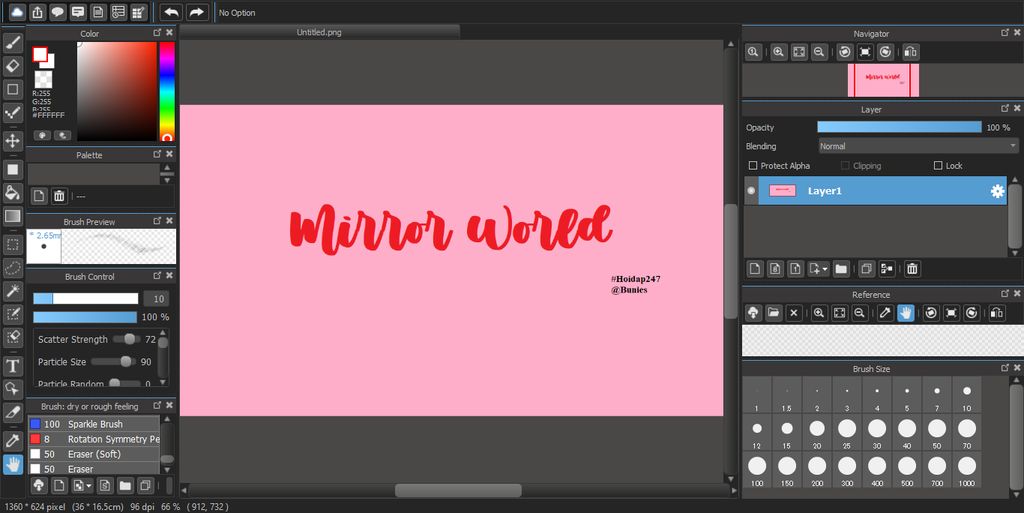
Task: Hide Layer1 via visibility dot
Action: (x=751, y=191)
